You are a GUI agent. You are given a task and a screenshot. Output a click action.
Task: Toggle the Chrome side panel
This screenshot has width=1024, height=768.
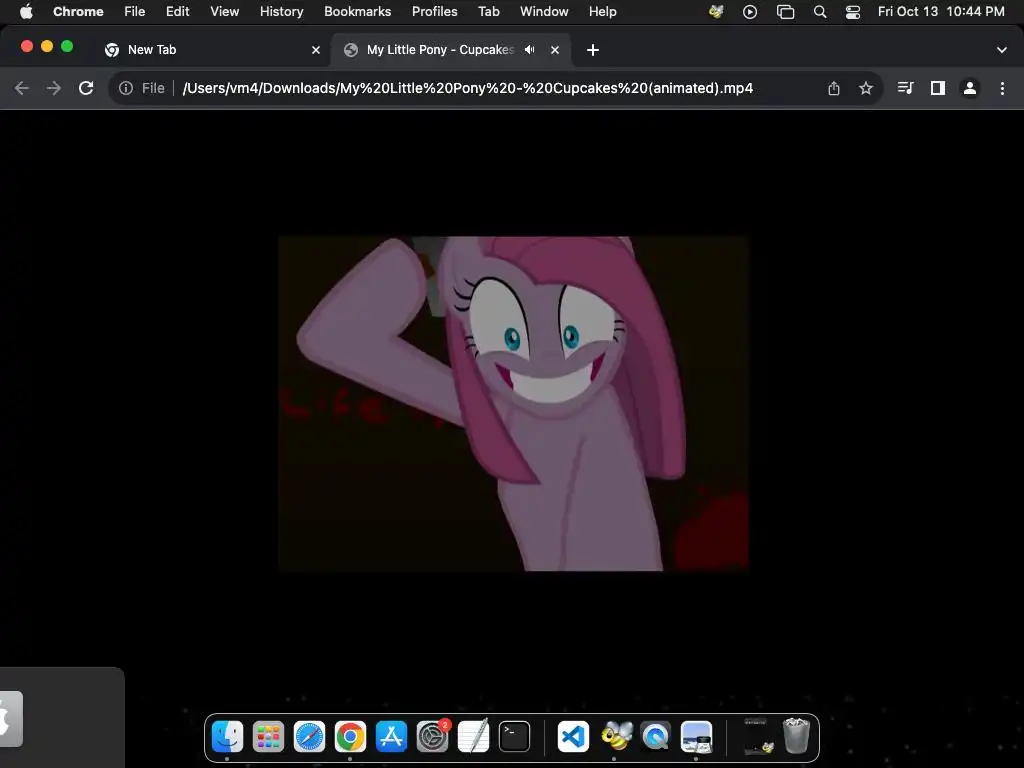coord(938,88)
